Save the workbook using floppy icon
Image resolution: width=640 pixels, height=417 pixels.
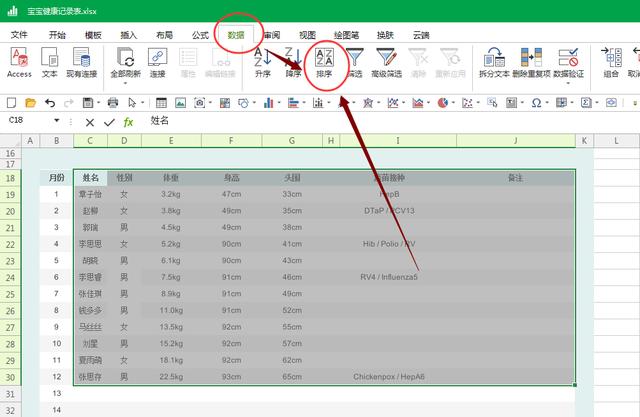tap(88, 102)
